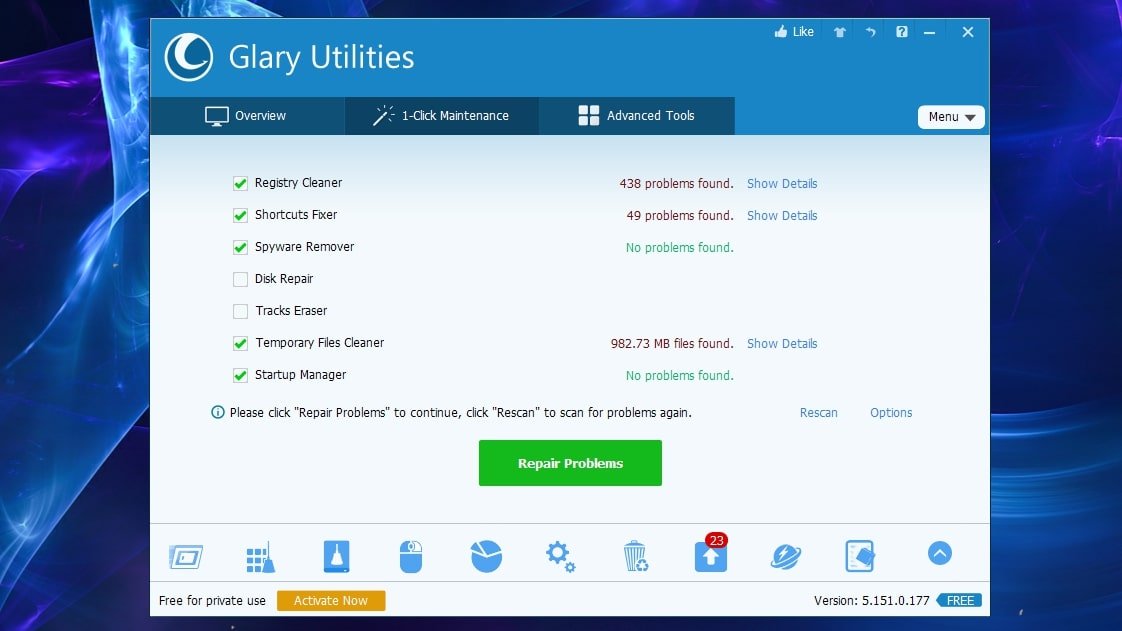This screenshot has height=631, width=1122.
Task: Open the Startup Manager gears icon
Action: pos(560,557)
